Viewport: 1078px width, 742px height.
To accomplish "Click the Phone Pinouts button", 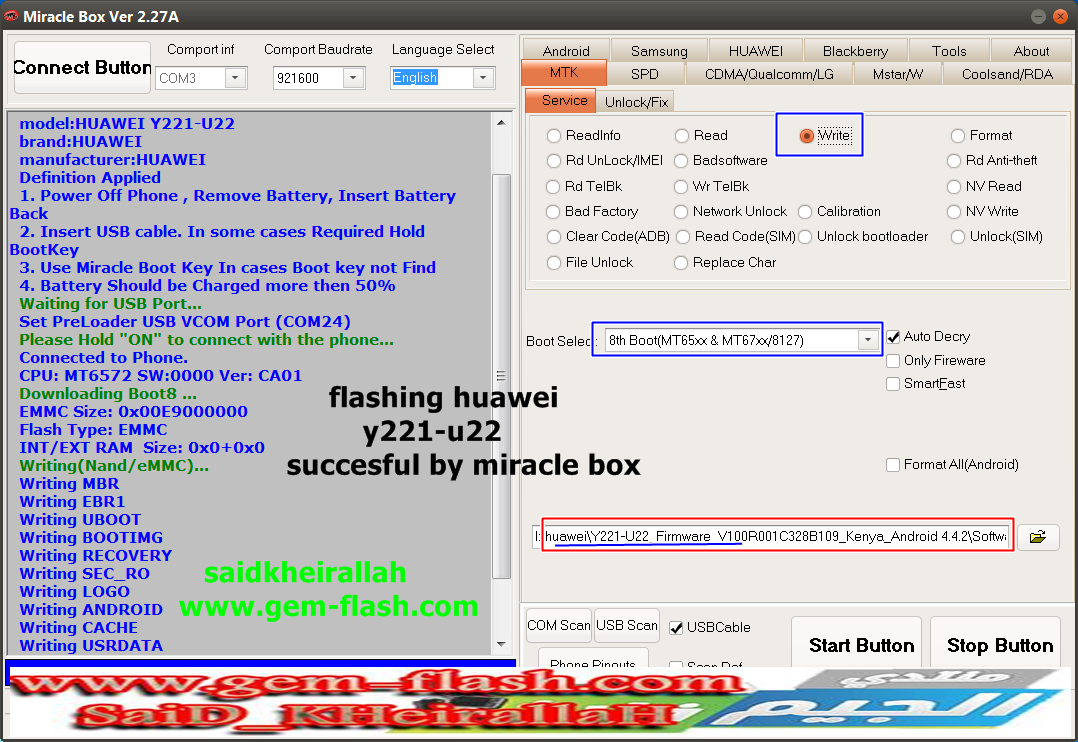I will click(593, 658).
